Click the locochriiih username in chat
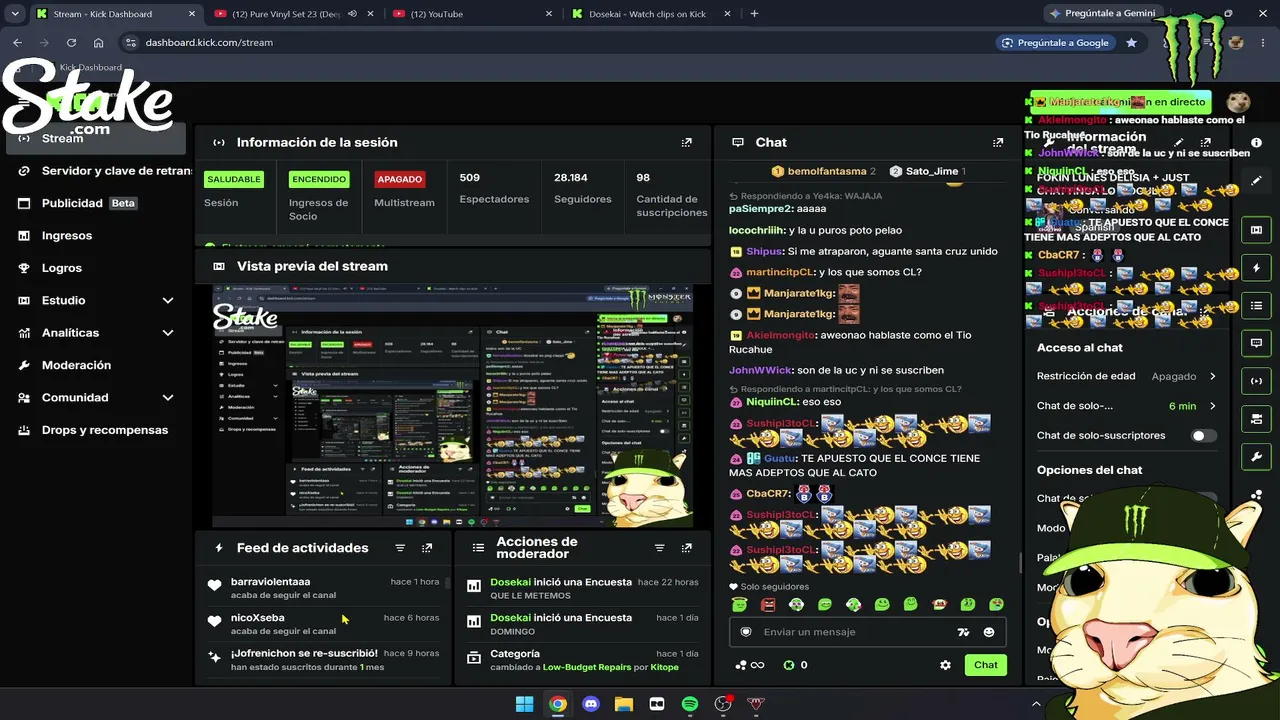The height and width of the screenshot is (720, 1280). tap(757, 230)
